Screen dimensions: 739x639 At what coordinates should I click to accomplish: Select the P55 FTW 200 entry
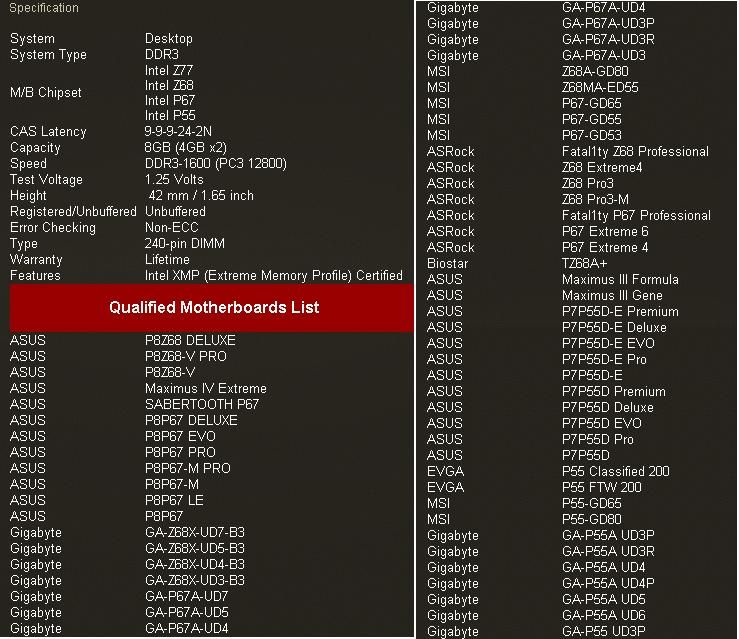(x=602, y=488)
